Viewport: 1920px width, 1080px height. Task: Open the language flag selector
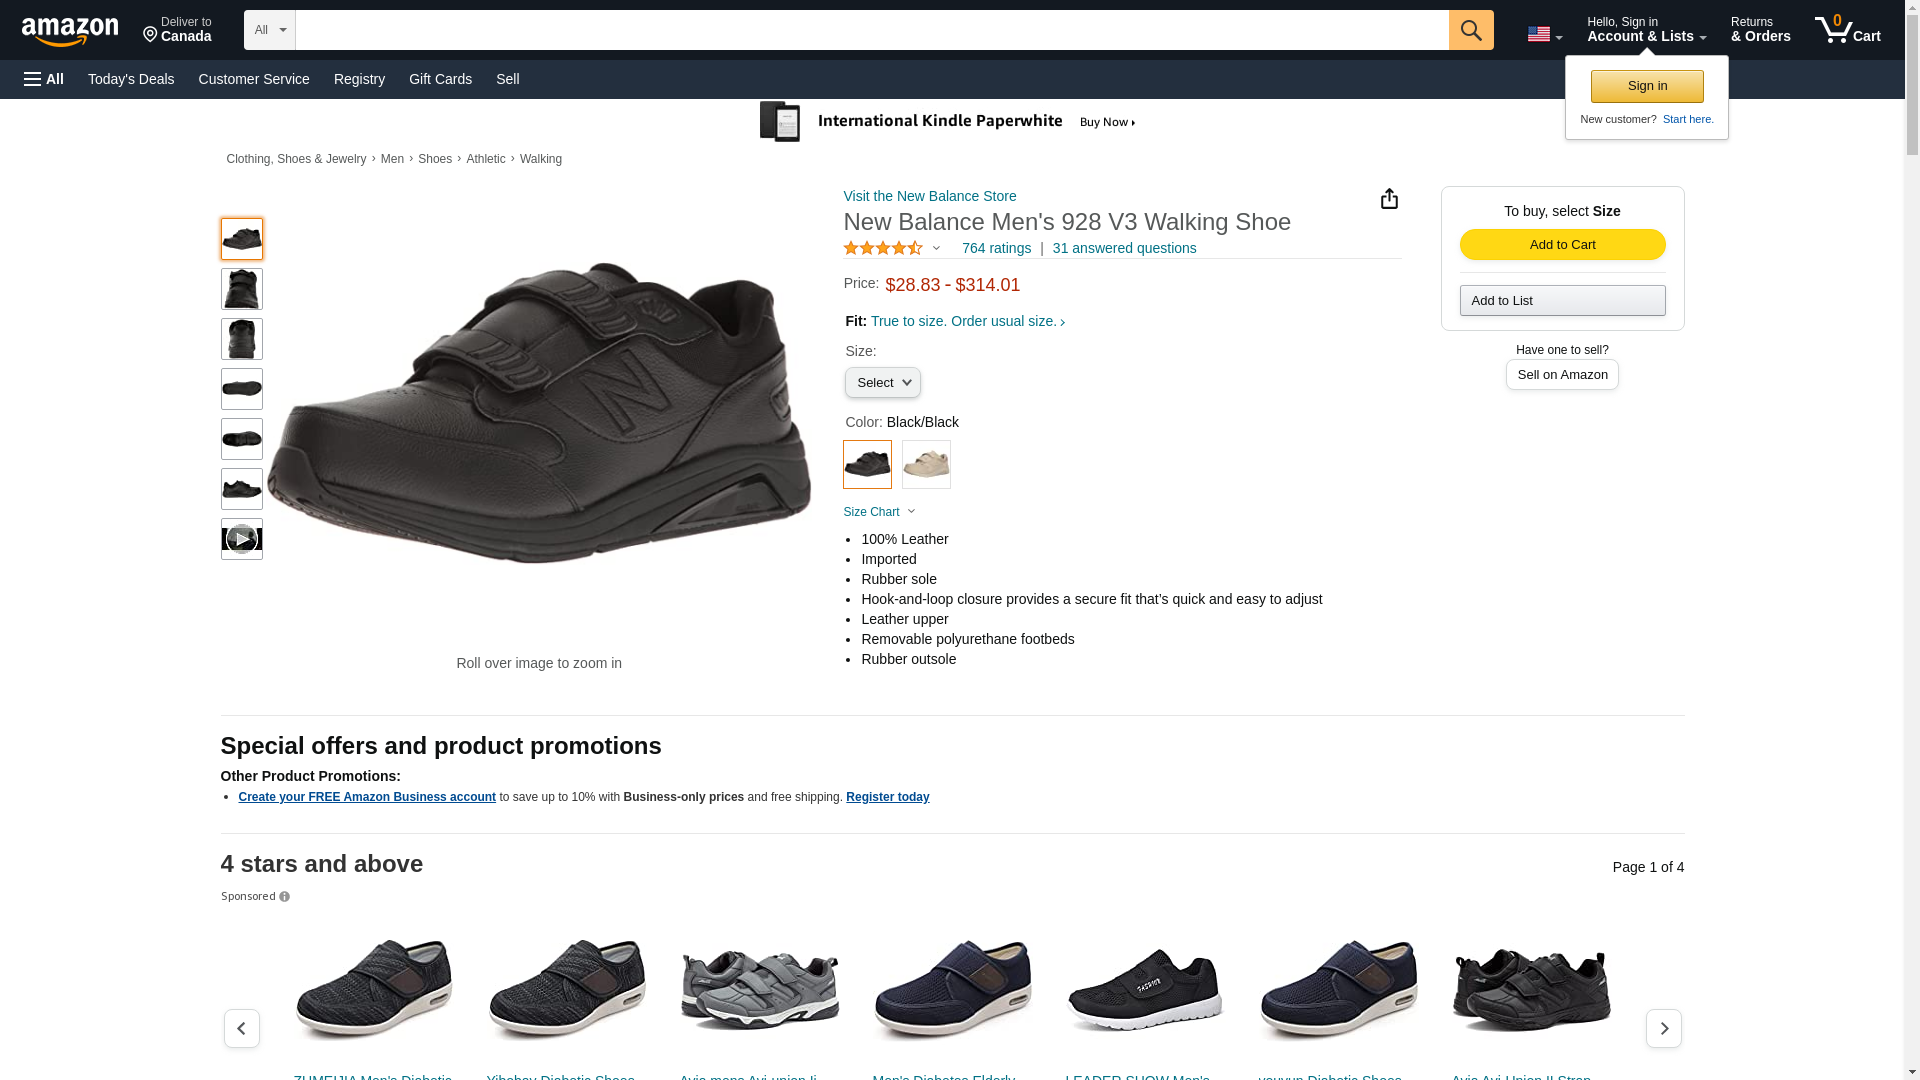coord(1544,35)
